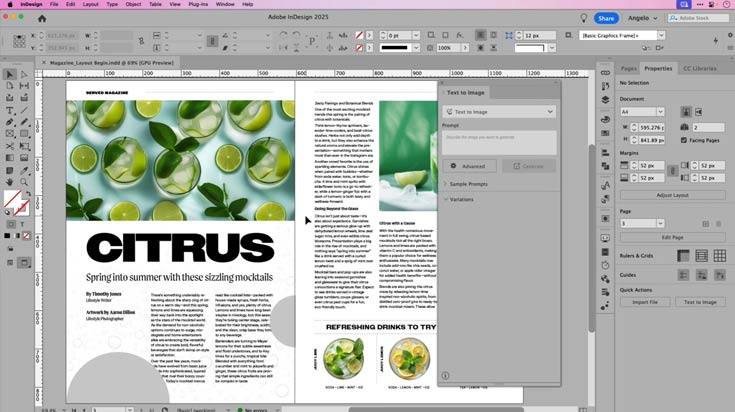Screen dimensions: 735x412
Task: Toggle formatting affects text button
Action: pos(22,225)
